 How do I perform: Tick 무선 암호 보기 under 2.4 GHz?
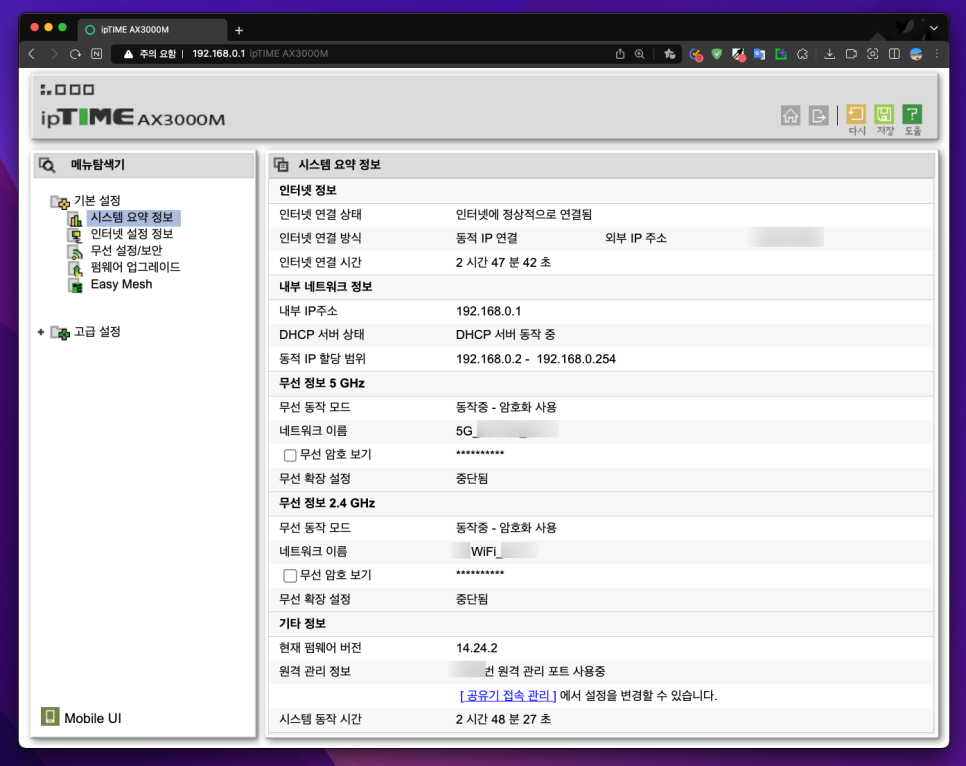(290, 576)
